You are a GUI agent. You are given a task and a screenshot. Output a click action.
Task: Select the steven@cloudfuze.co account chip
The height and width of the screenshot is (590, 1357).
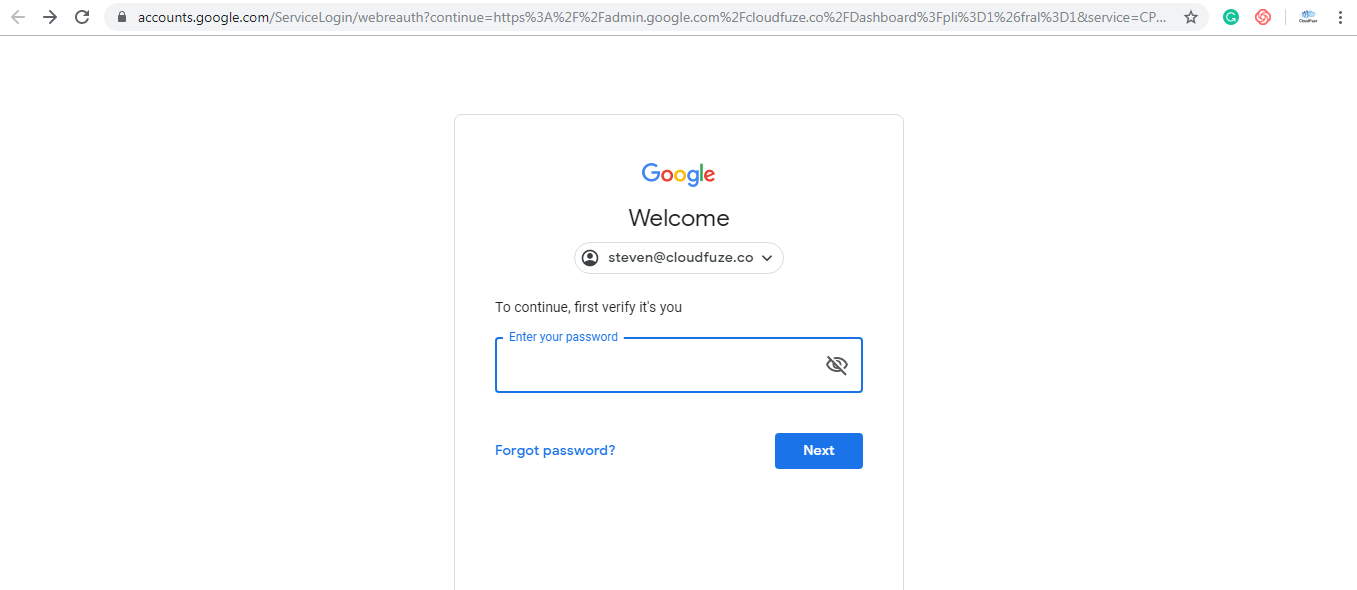tap(679, 258)
